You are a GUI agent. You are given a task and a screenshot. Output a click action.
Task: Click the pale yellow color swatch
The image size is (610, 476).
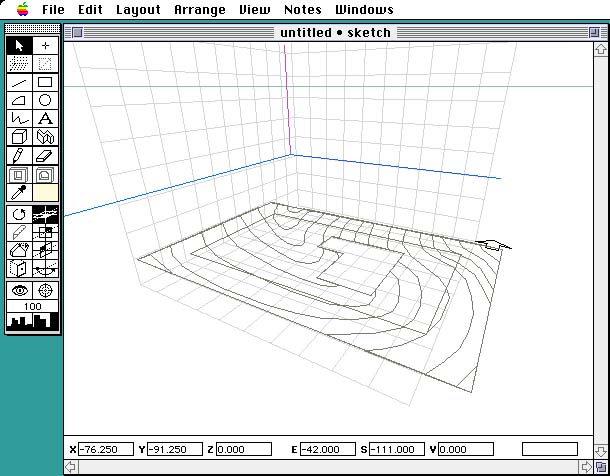coord(46,191)
